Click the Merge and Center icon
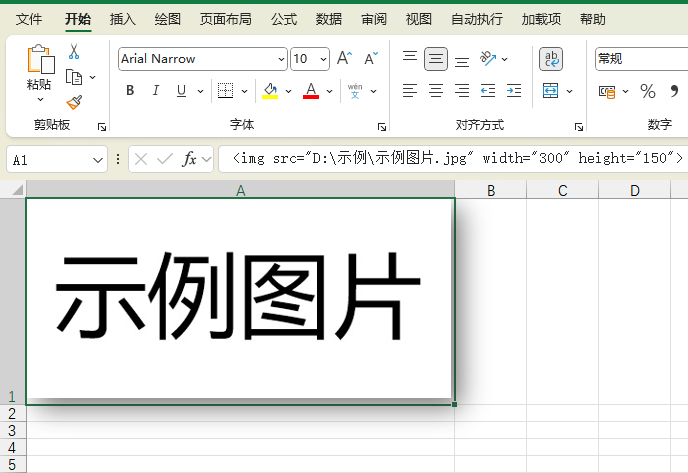The image size is (688, 473). tap(551, 91)
